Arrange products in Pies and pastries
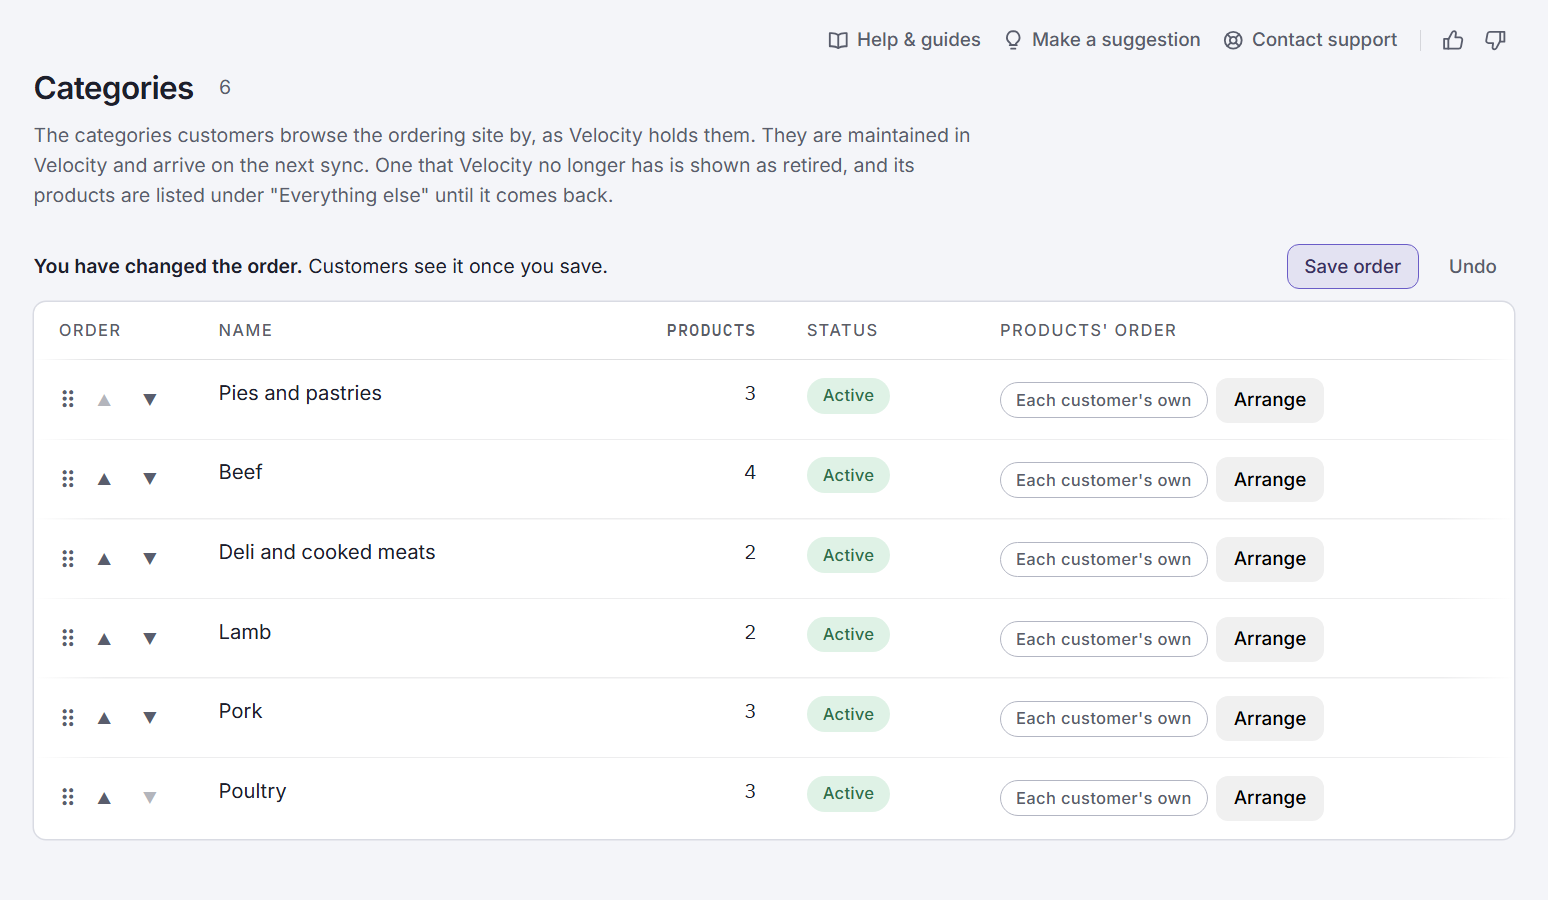Viewport: 1548px width, 900px height. pyautogui.click(x=1270, y=400)
